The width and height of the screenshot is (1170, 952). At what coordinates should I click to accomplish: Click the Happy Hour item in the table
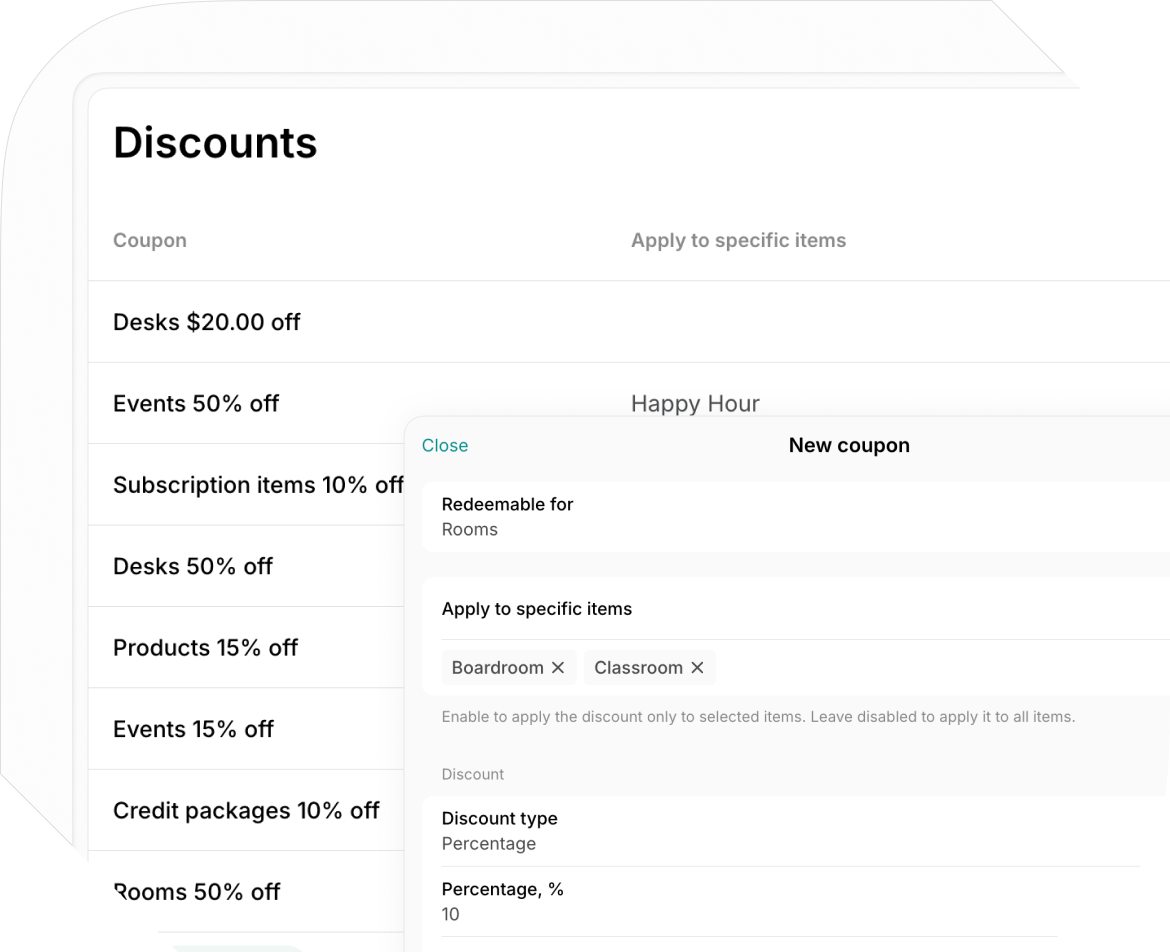pyautogui.click(x=695, y=403)
